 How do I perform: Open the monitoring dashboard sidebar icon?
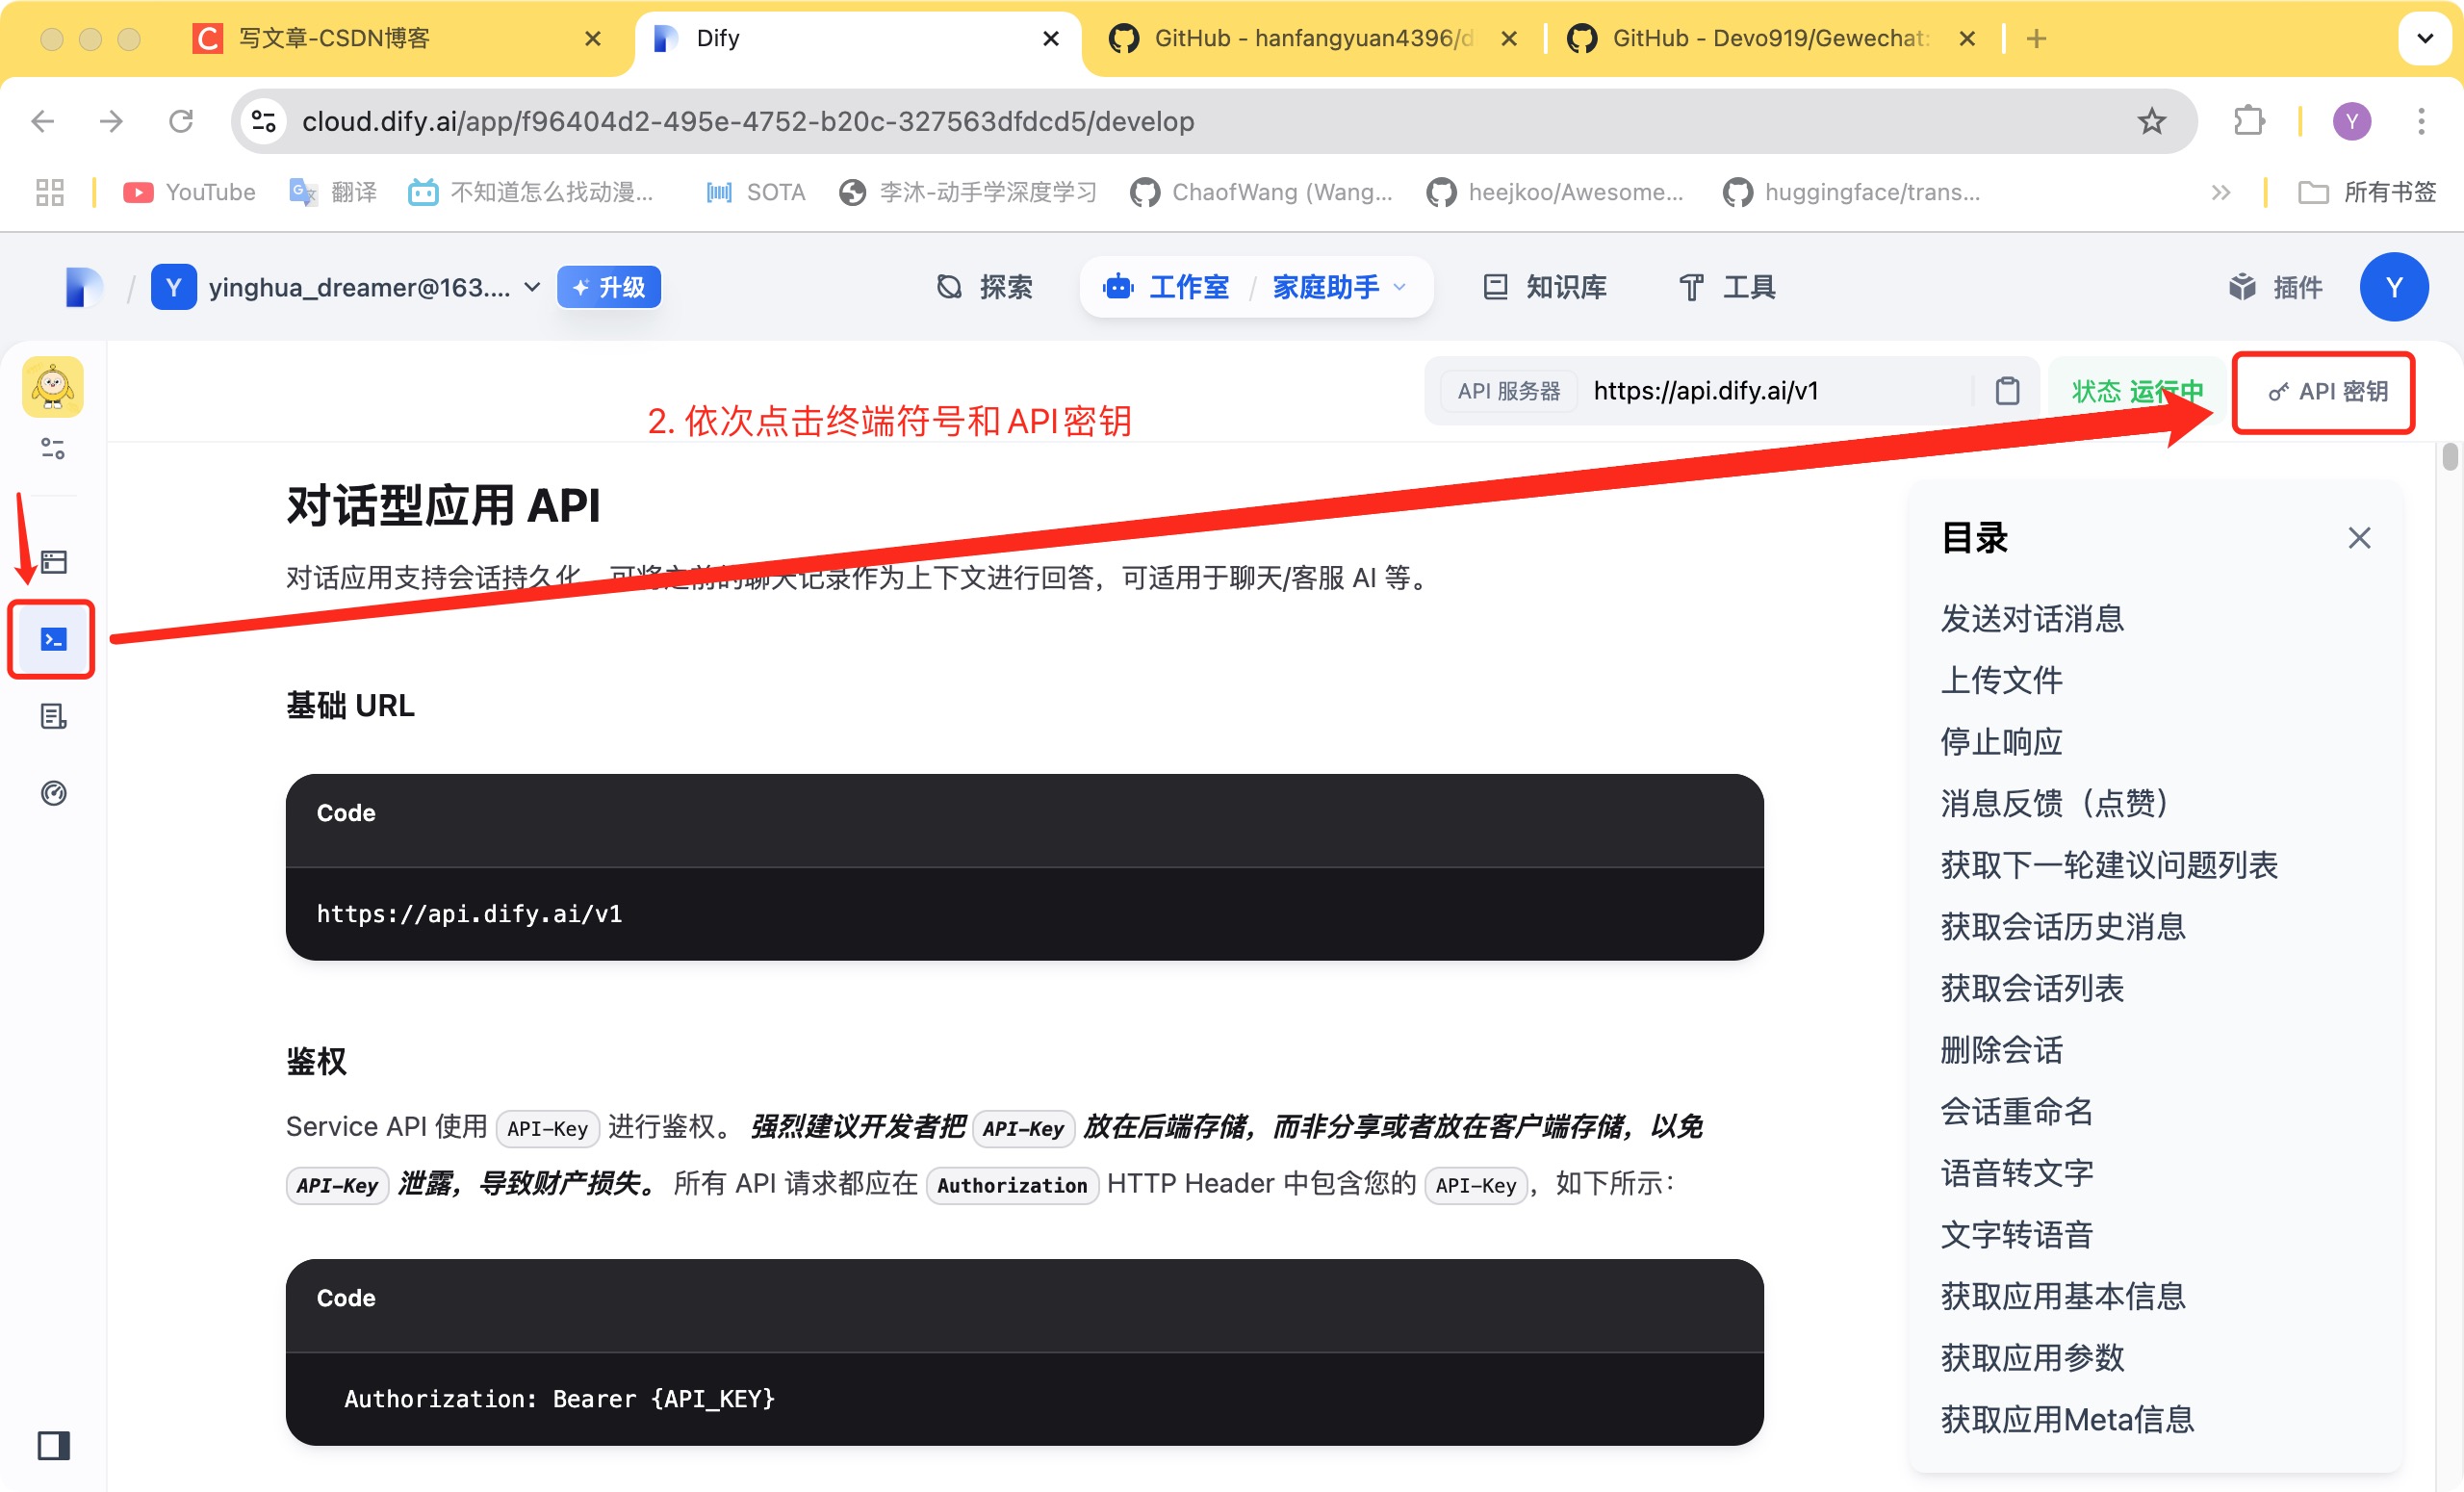53,793
